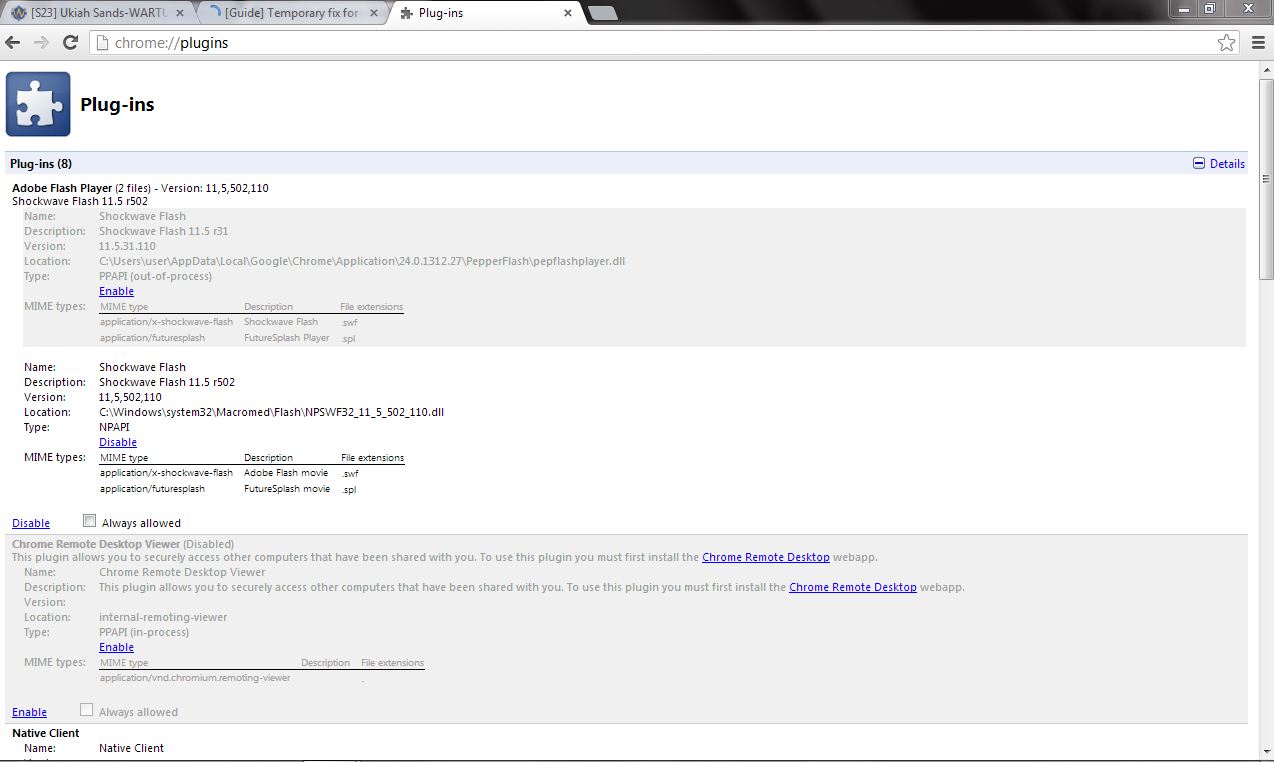
Task: Click the chrome://plugins address bar
Action: pyautogui.click(x=650, y=43)
